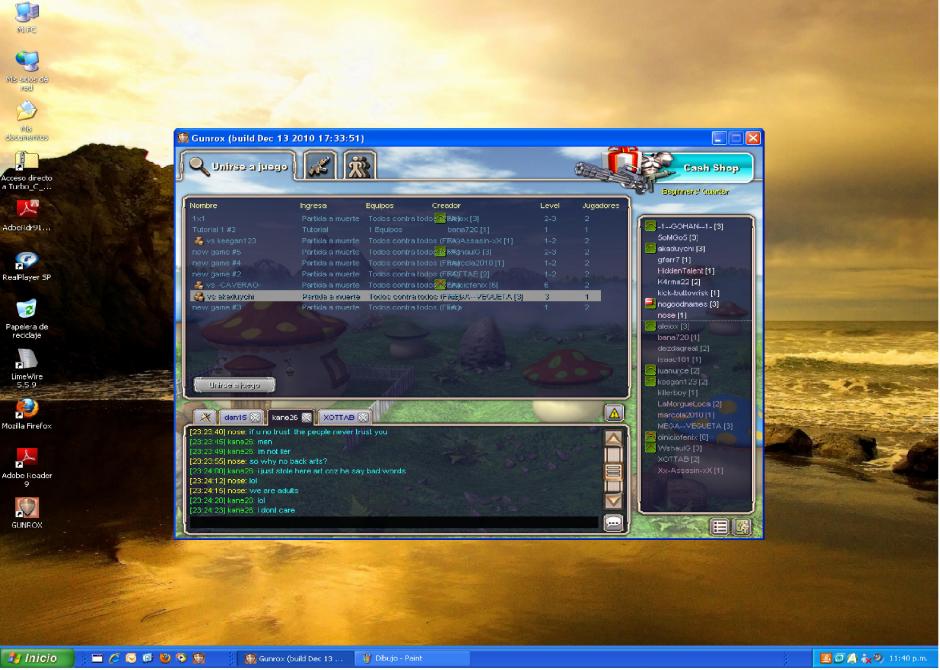Open the weapons tab with the rifle icon
This screenshot has width=940, height=670.
tap(321, 165)
